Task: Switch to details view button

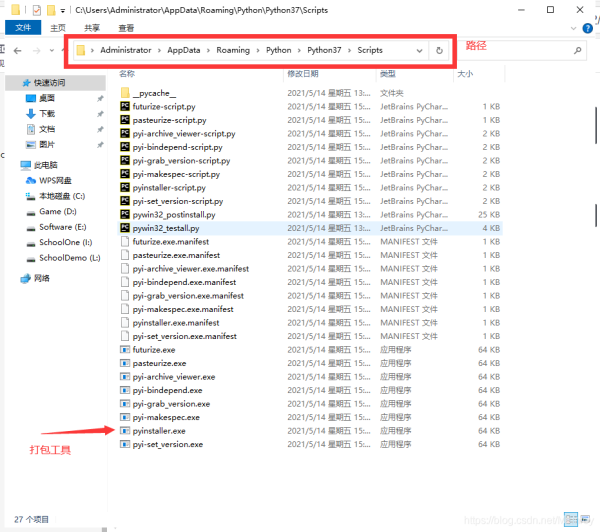Action: click(x=571, y=519)
